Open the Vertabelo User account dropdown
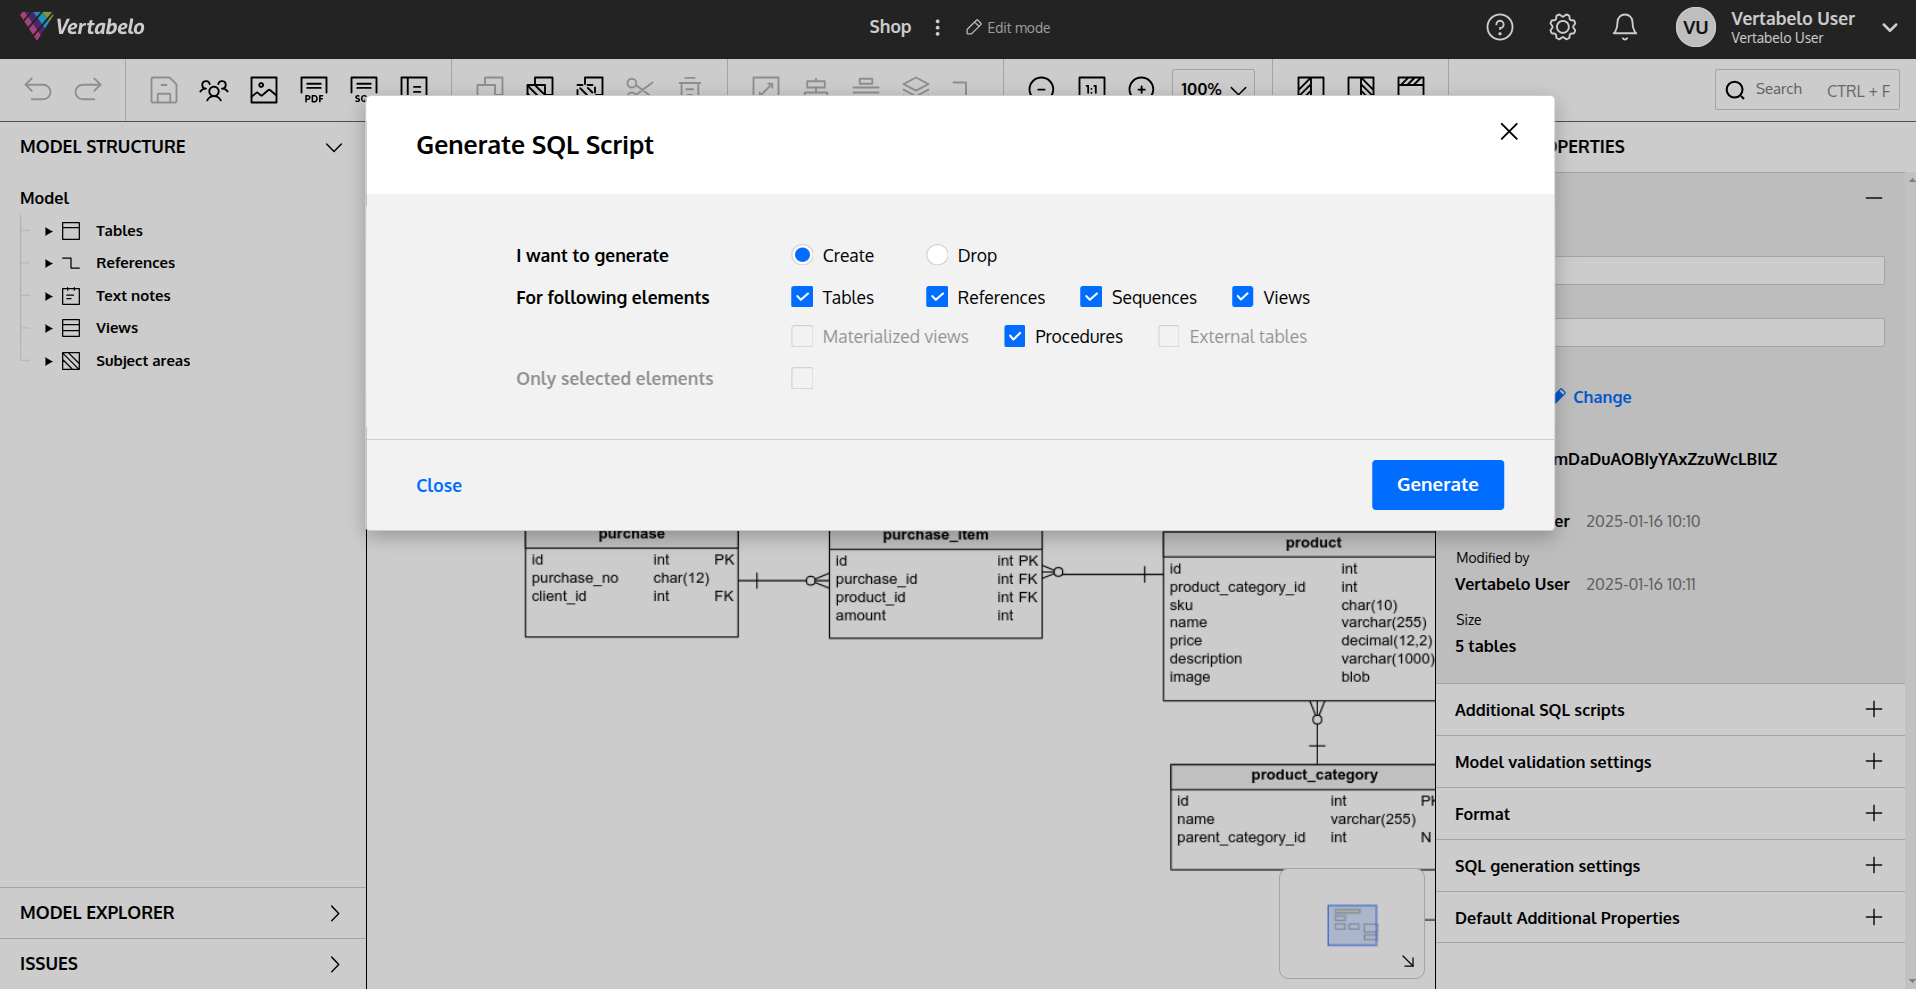 (x=1889, y=27)
